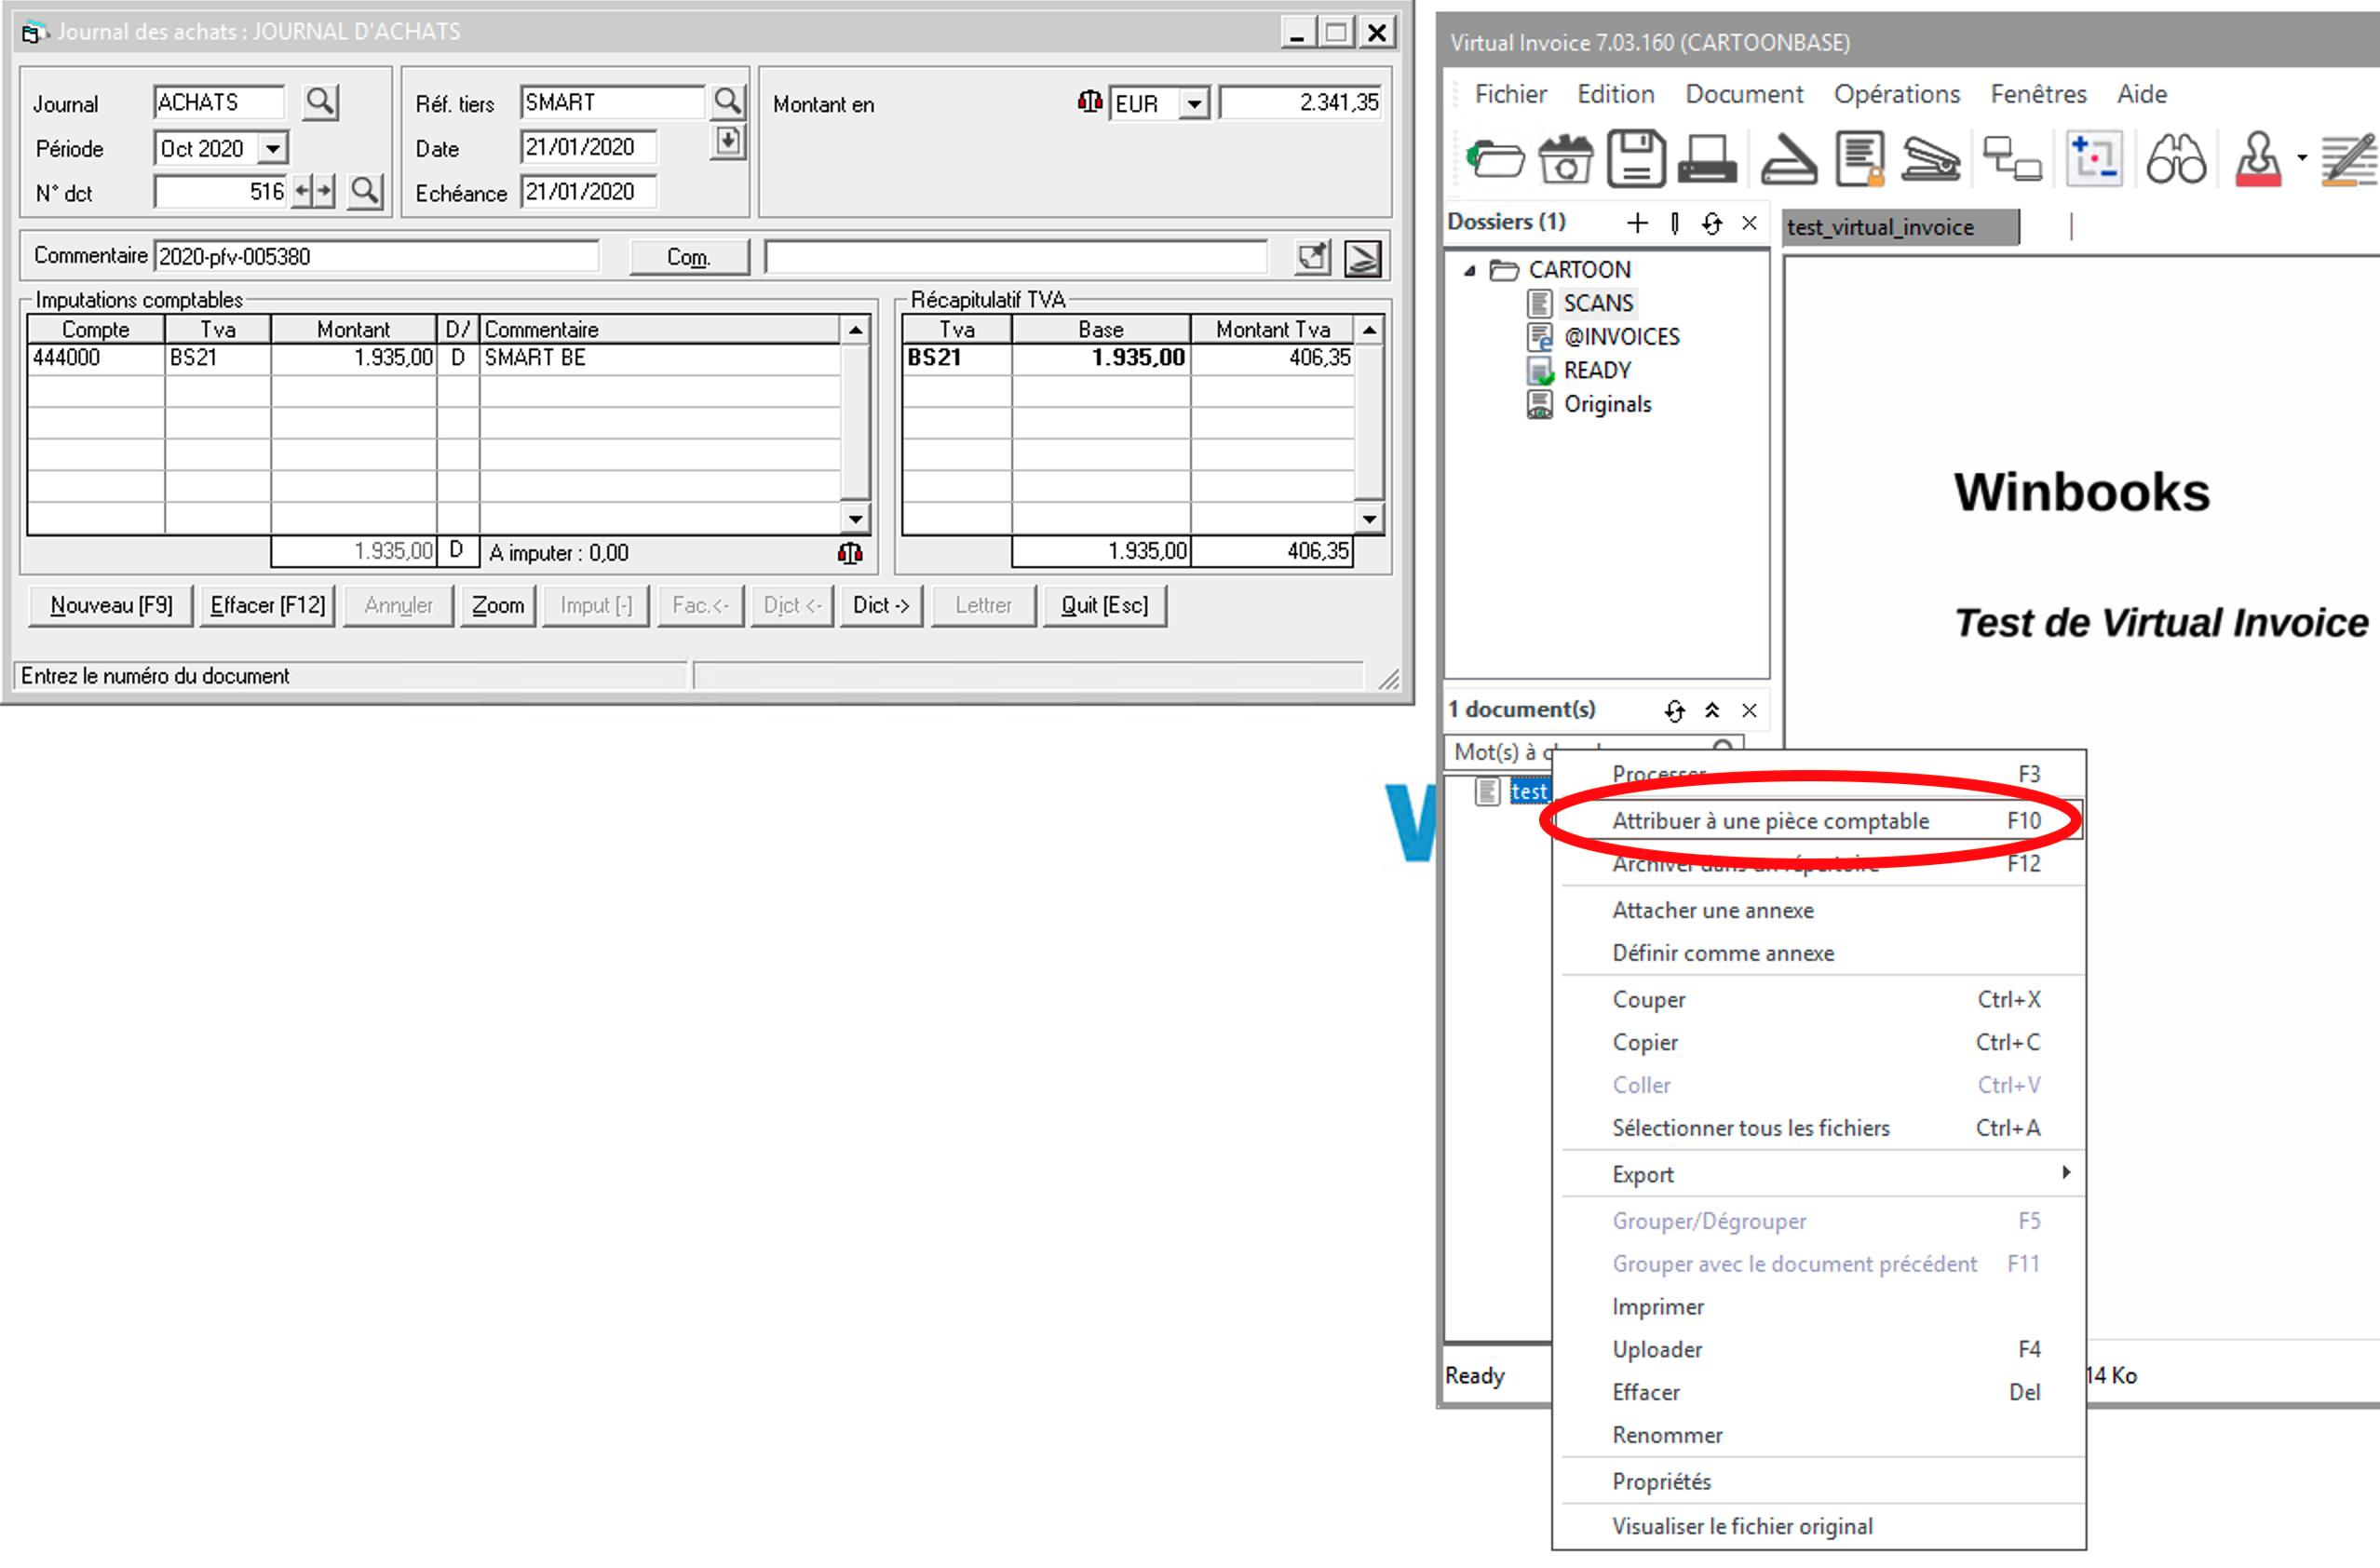This screenshot has width=2380, height=1568.
Task: Refresh the documents list panel
Action: 1675,710
